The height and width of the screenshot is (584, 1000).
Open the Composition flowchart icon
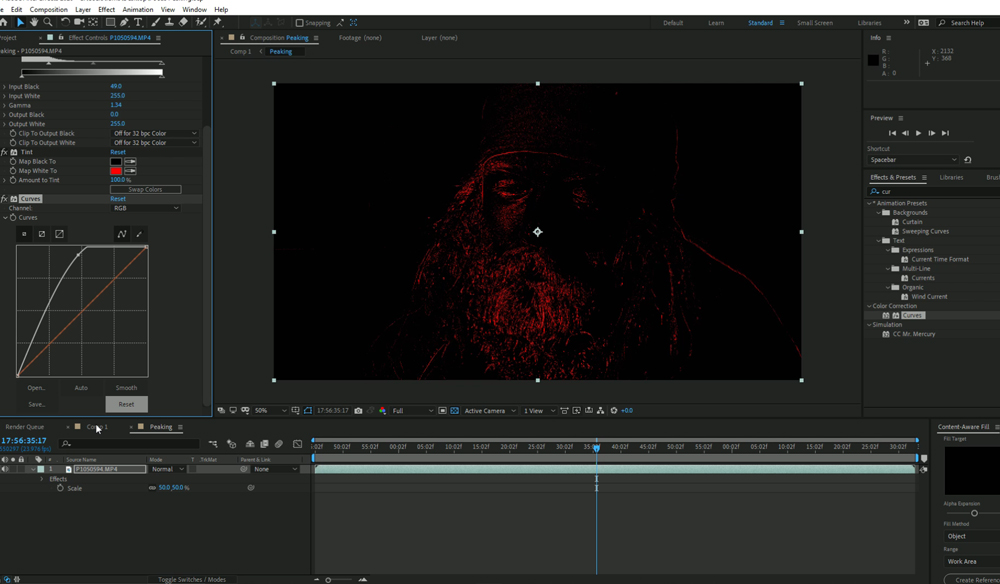(601, 411)
